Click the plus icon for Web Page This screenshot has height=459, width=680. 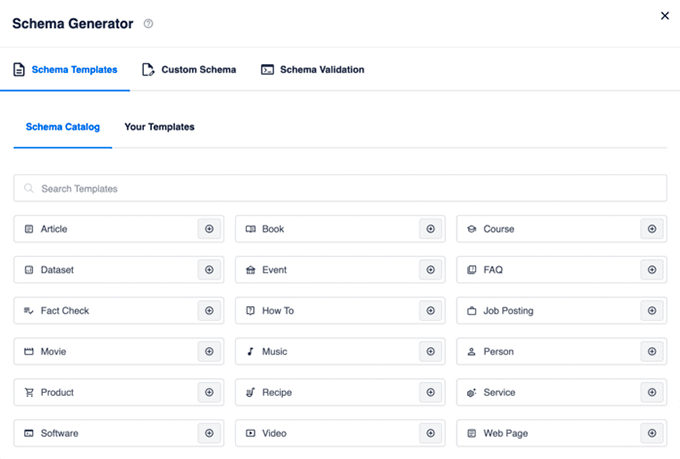652,434
